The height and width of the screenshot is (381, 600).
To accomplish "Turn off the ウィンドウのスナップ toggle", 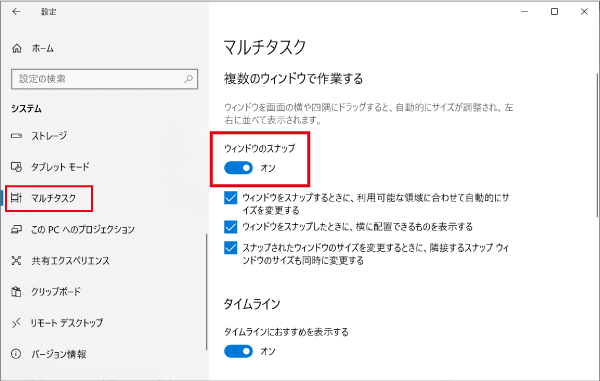I will (x=238, y=168).
